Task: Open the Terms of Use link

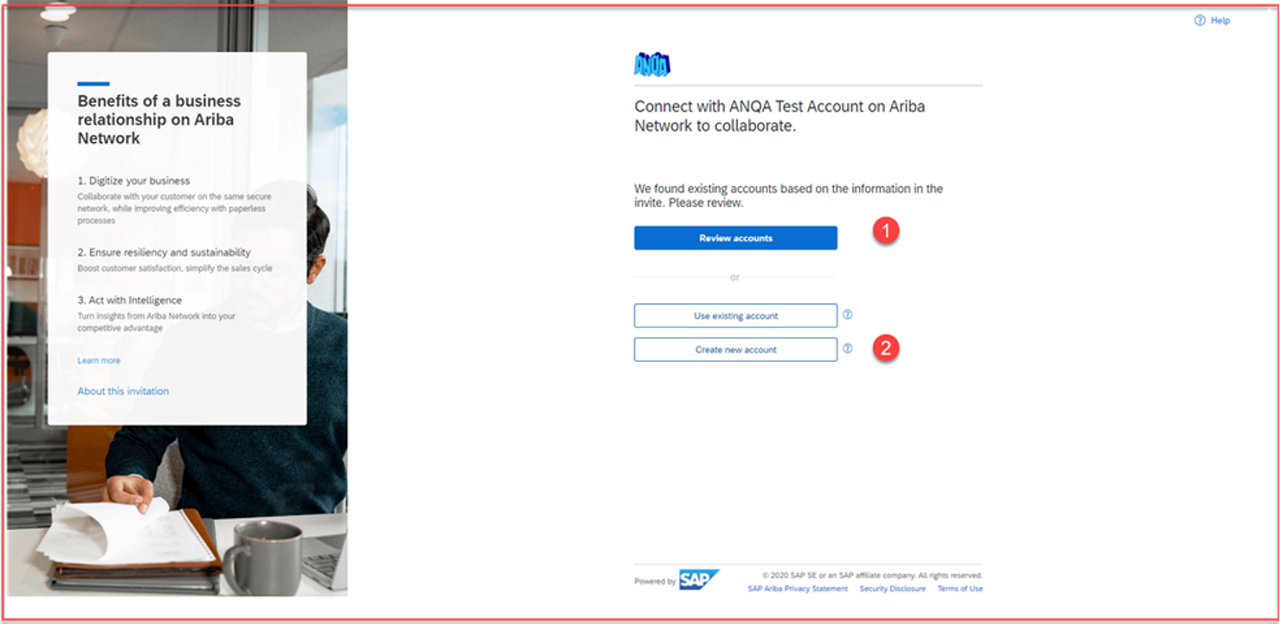Action: [959, 588]
